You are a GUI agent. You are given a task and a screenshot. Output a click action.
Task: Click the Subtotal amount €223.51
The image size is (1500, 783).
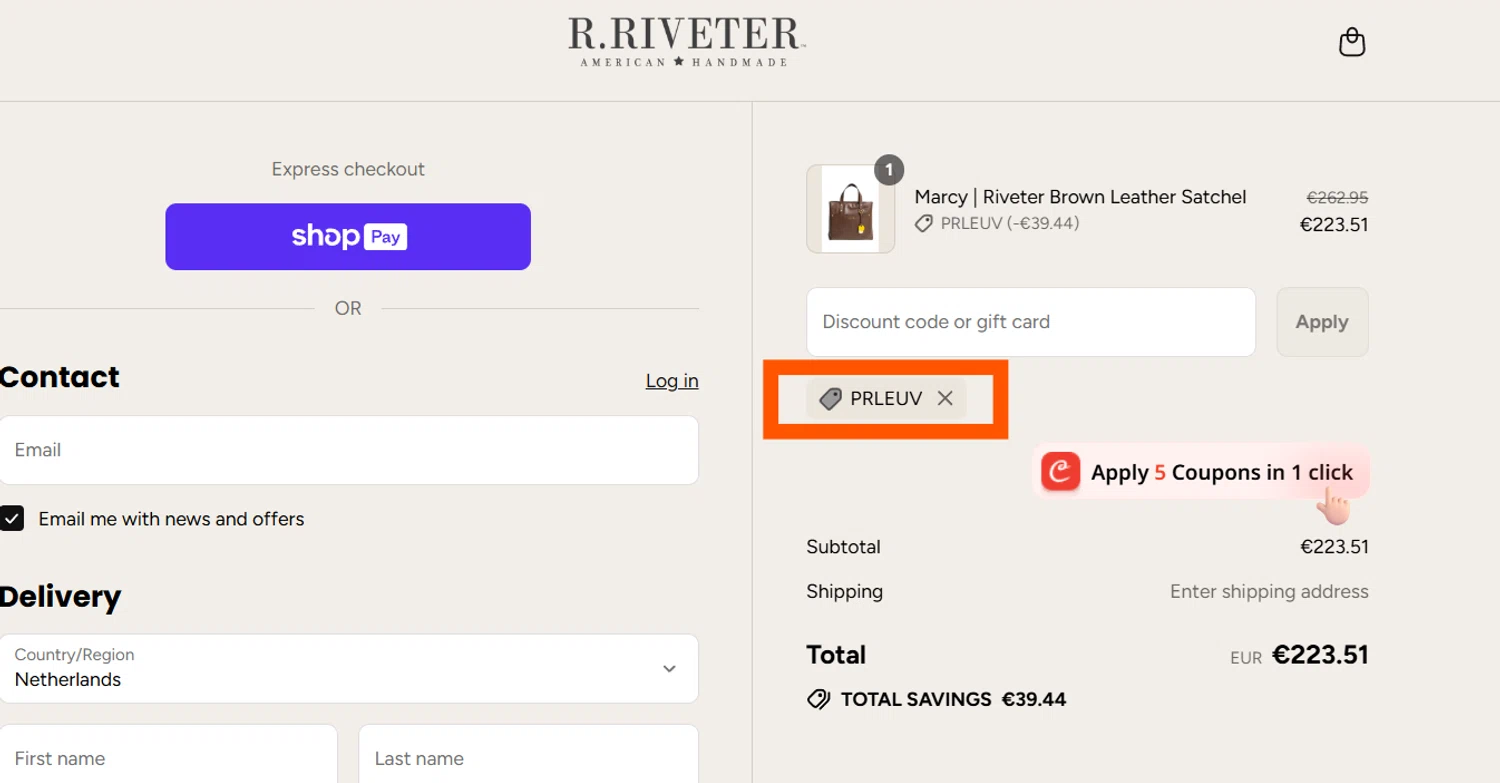pyautogui.click(x=1334, y=547)
